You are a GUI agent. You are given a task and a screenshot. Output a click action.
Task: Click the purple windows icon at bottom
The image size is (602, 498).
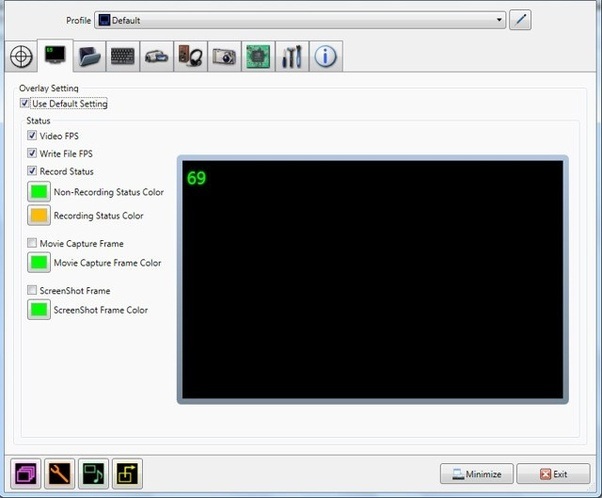coord(25,473)
